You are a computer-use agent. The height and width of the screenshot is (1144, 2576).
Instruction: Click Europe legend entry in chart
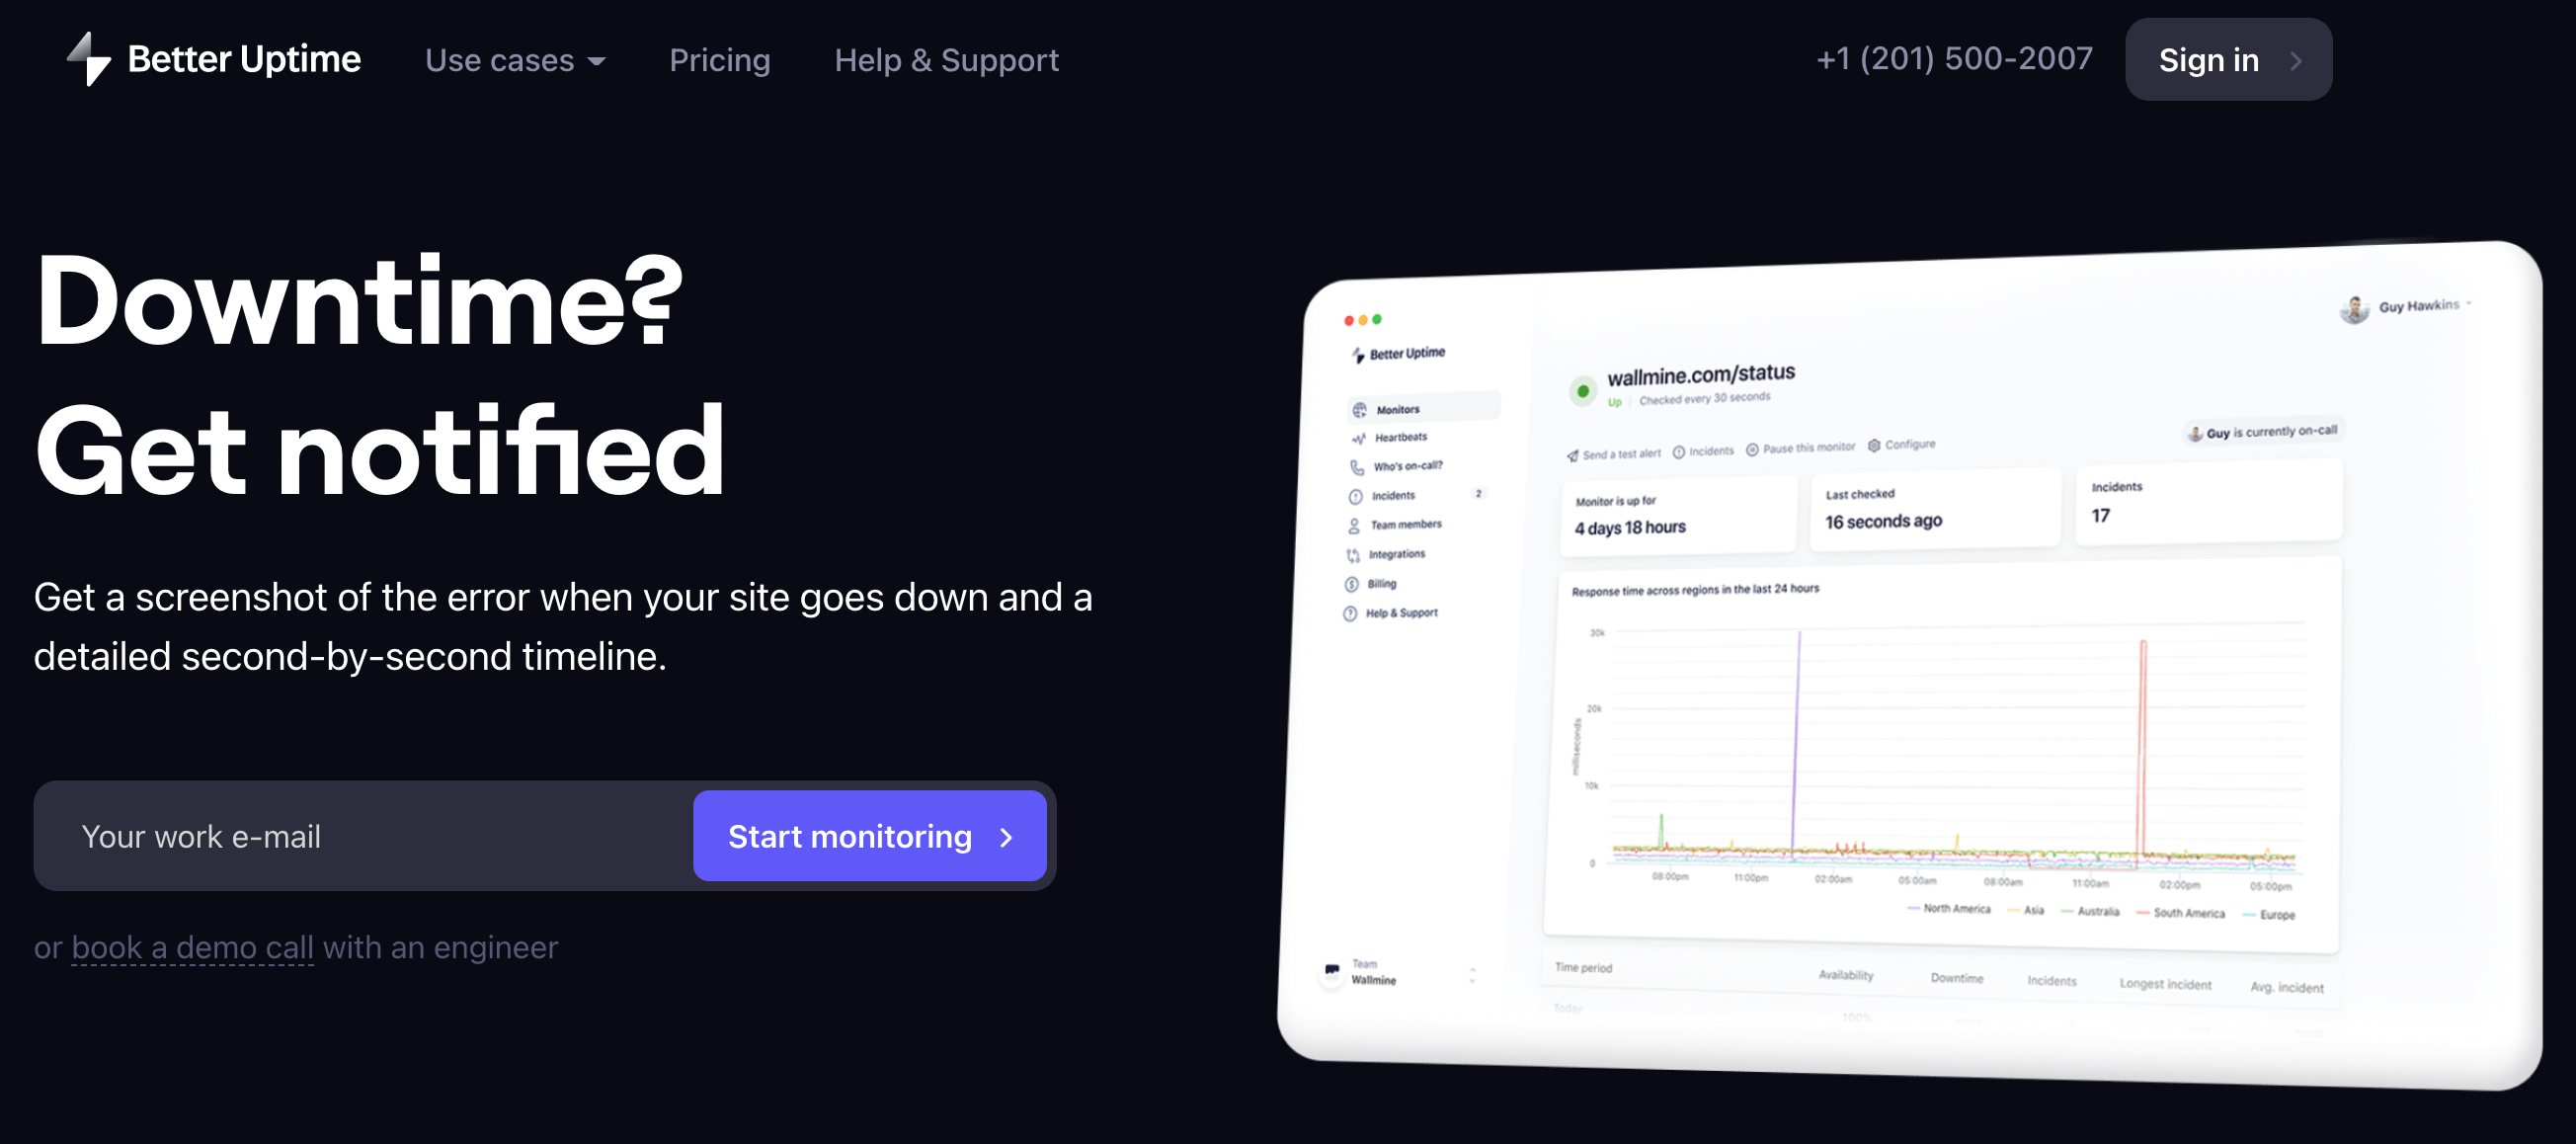click(x=2268, y=914)
